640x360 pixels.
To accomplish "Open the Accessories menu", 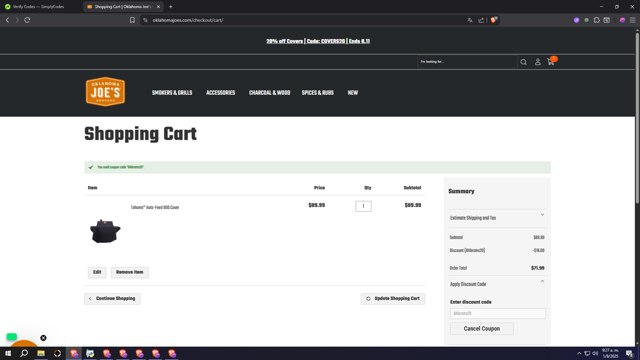I will tap(220, 93).
